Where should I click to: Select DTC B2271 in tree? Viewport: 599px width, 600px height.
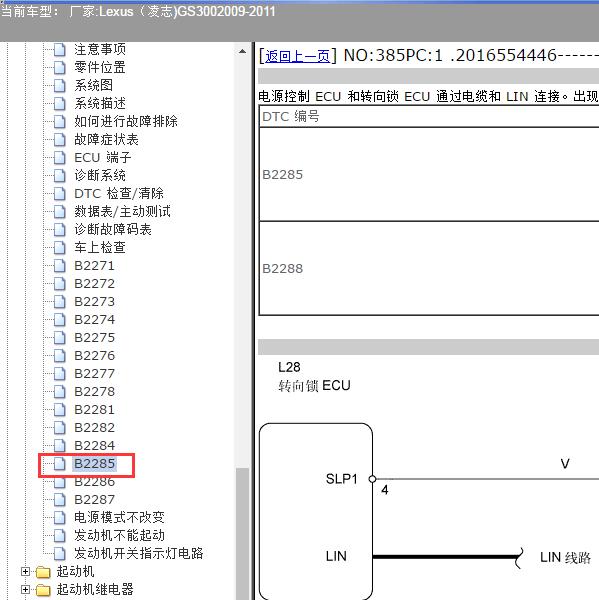click(94, 266)
